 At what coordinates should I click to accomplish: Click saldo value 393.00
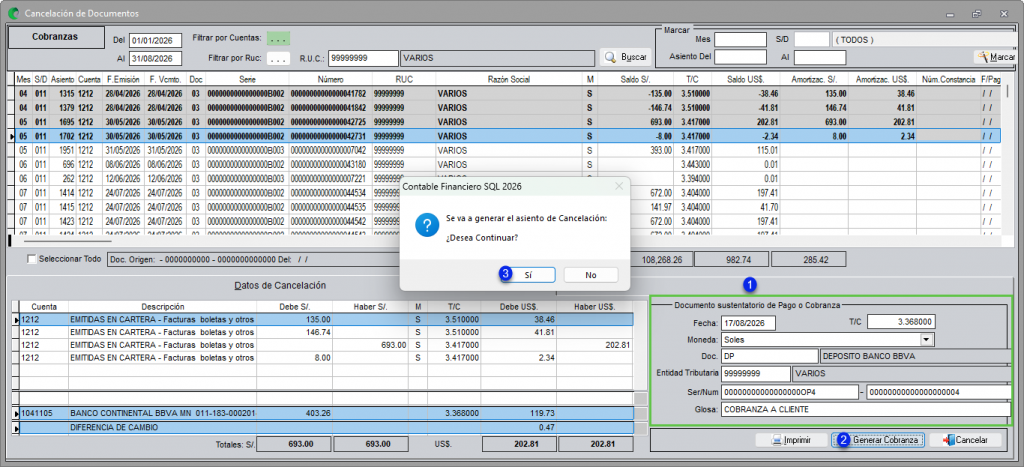[661, 150]
